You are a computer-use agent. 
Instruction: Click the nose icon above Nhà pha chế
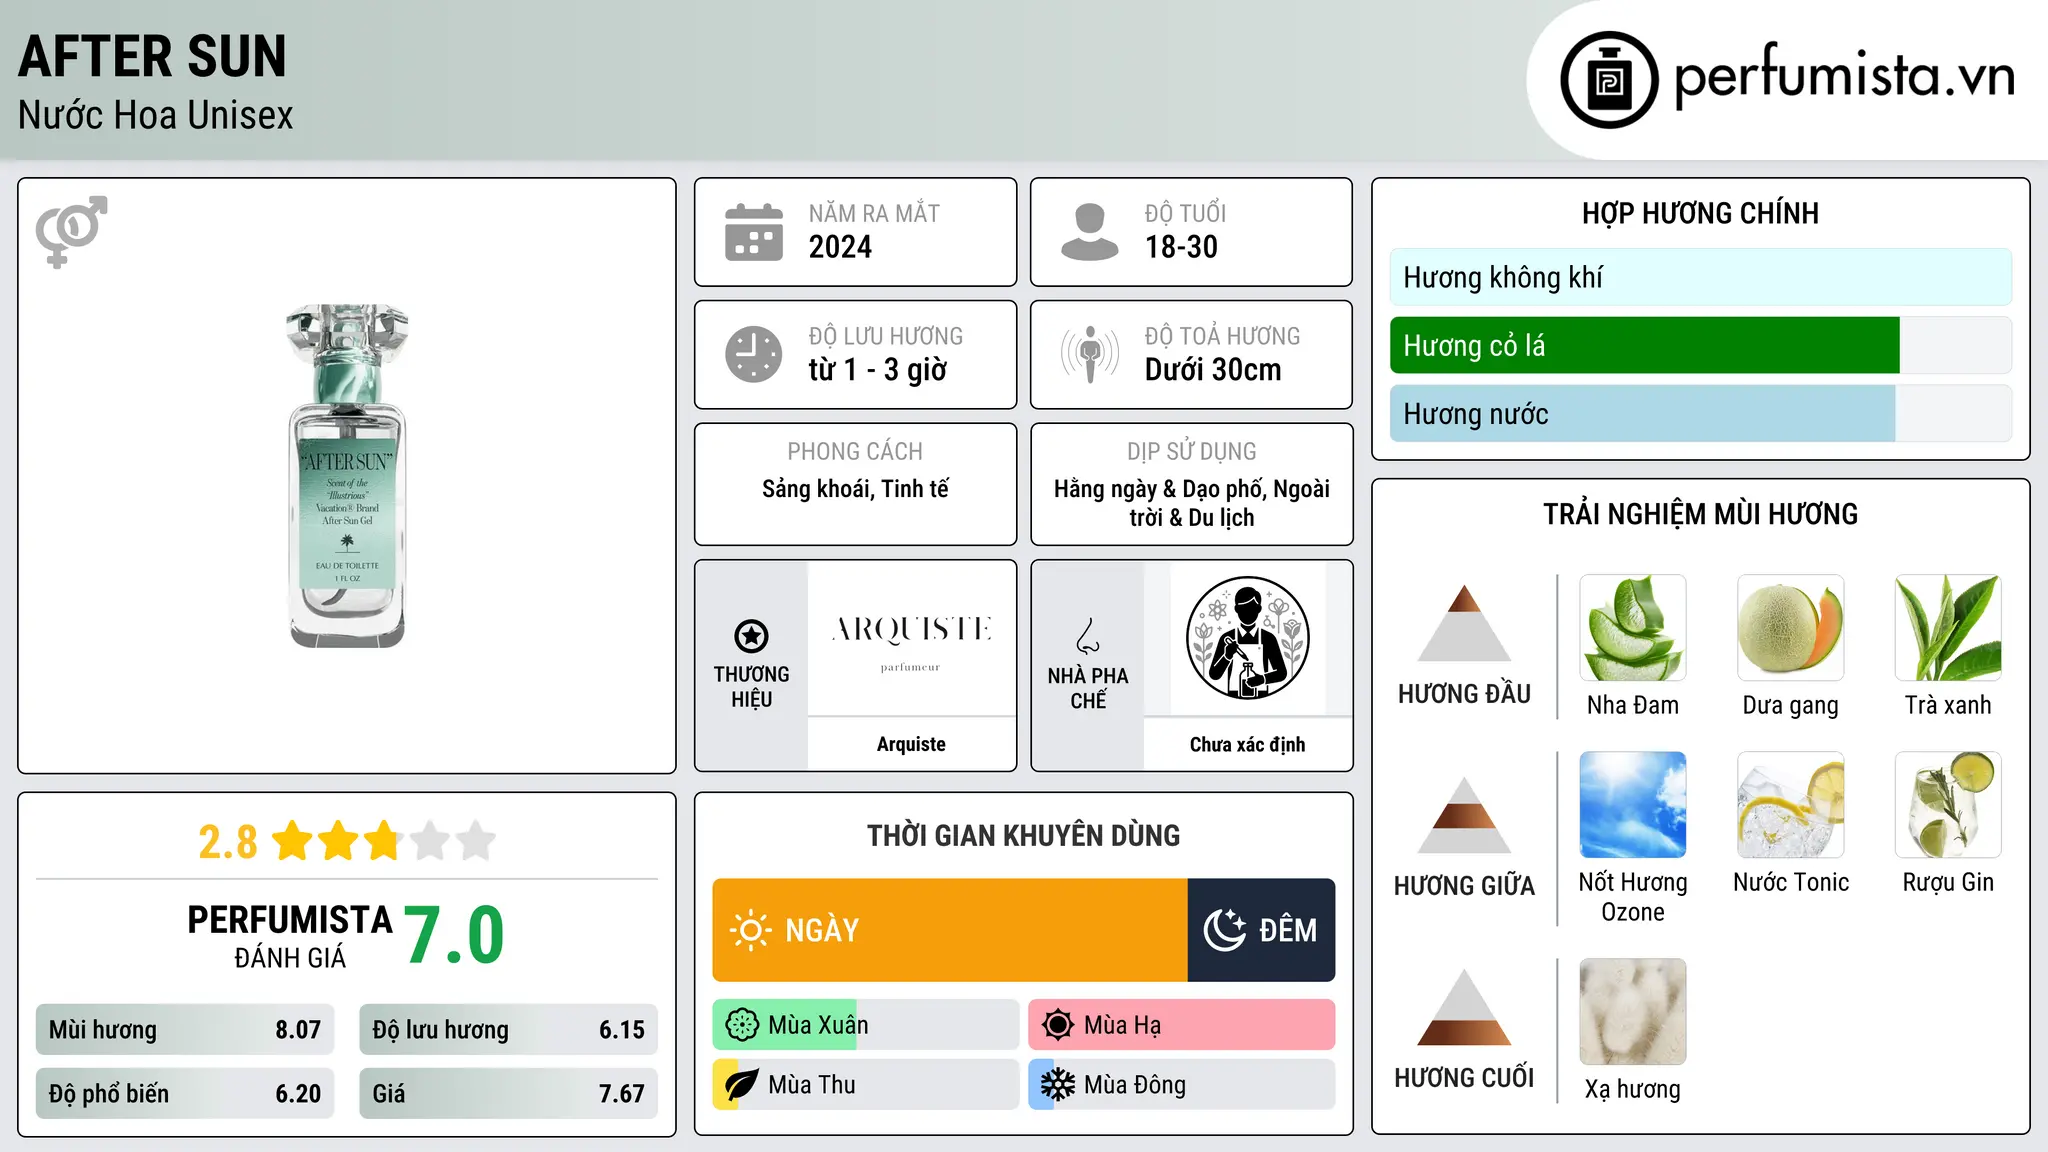pyautogui.click(x=1088, y=636)
